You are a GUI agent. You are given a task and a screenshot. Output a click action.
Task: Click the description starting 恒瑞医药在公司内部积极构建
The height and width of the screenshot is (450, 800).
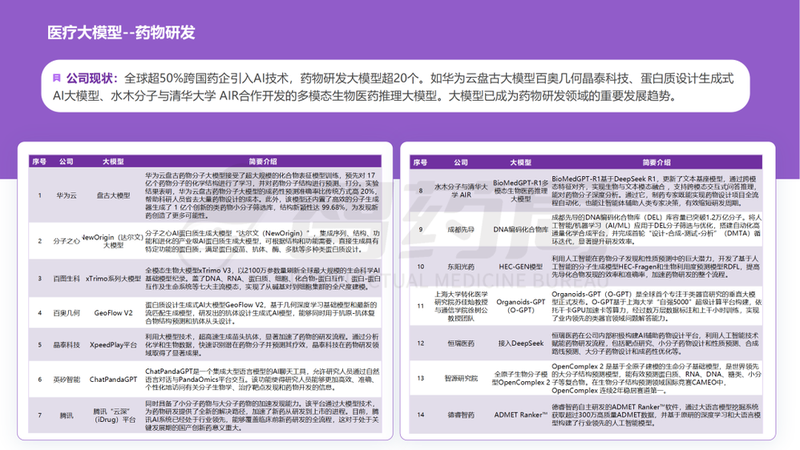click(656, 343)
